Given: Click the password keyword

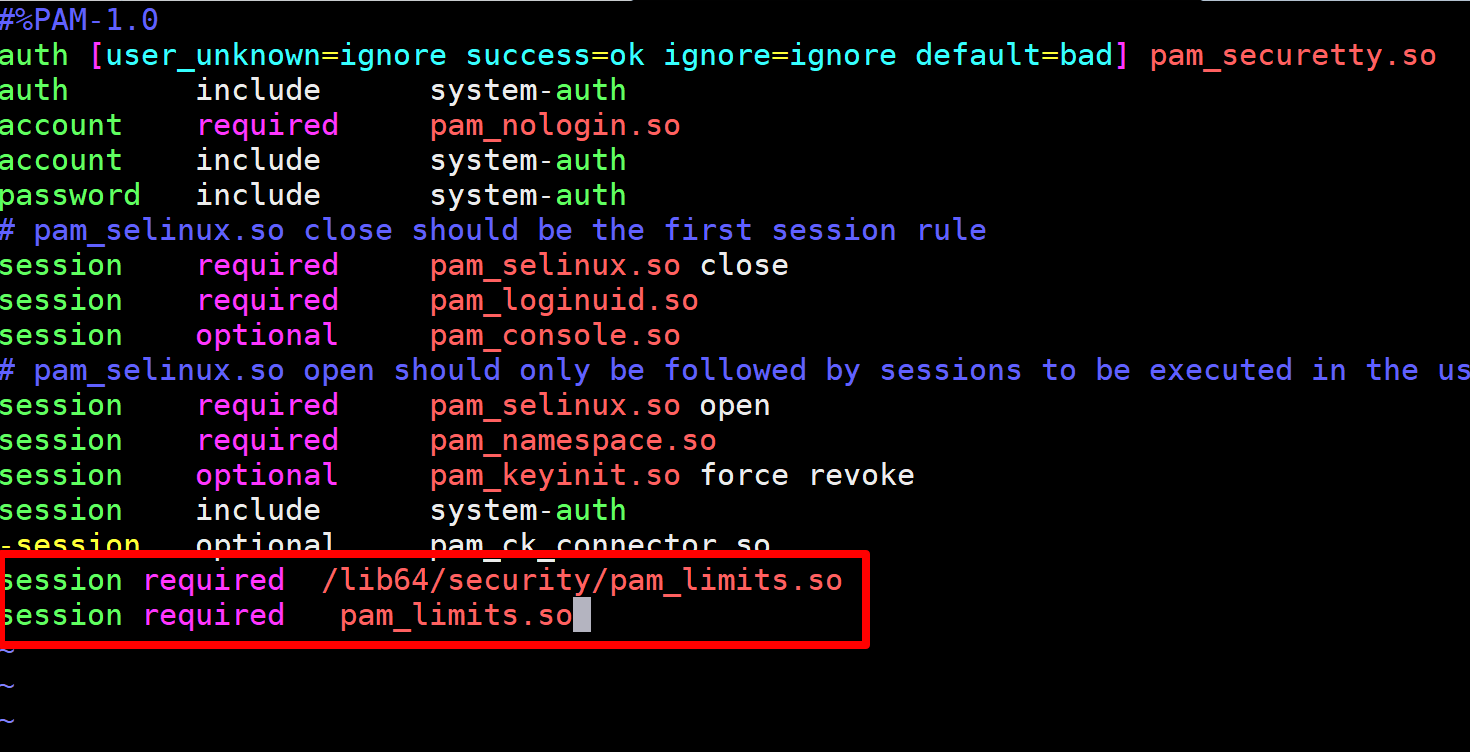Looking at the screenshot, I should tap(70, 195).
